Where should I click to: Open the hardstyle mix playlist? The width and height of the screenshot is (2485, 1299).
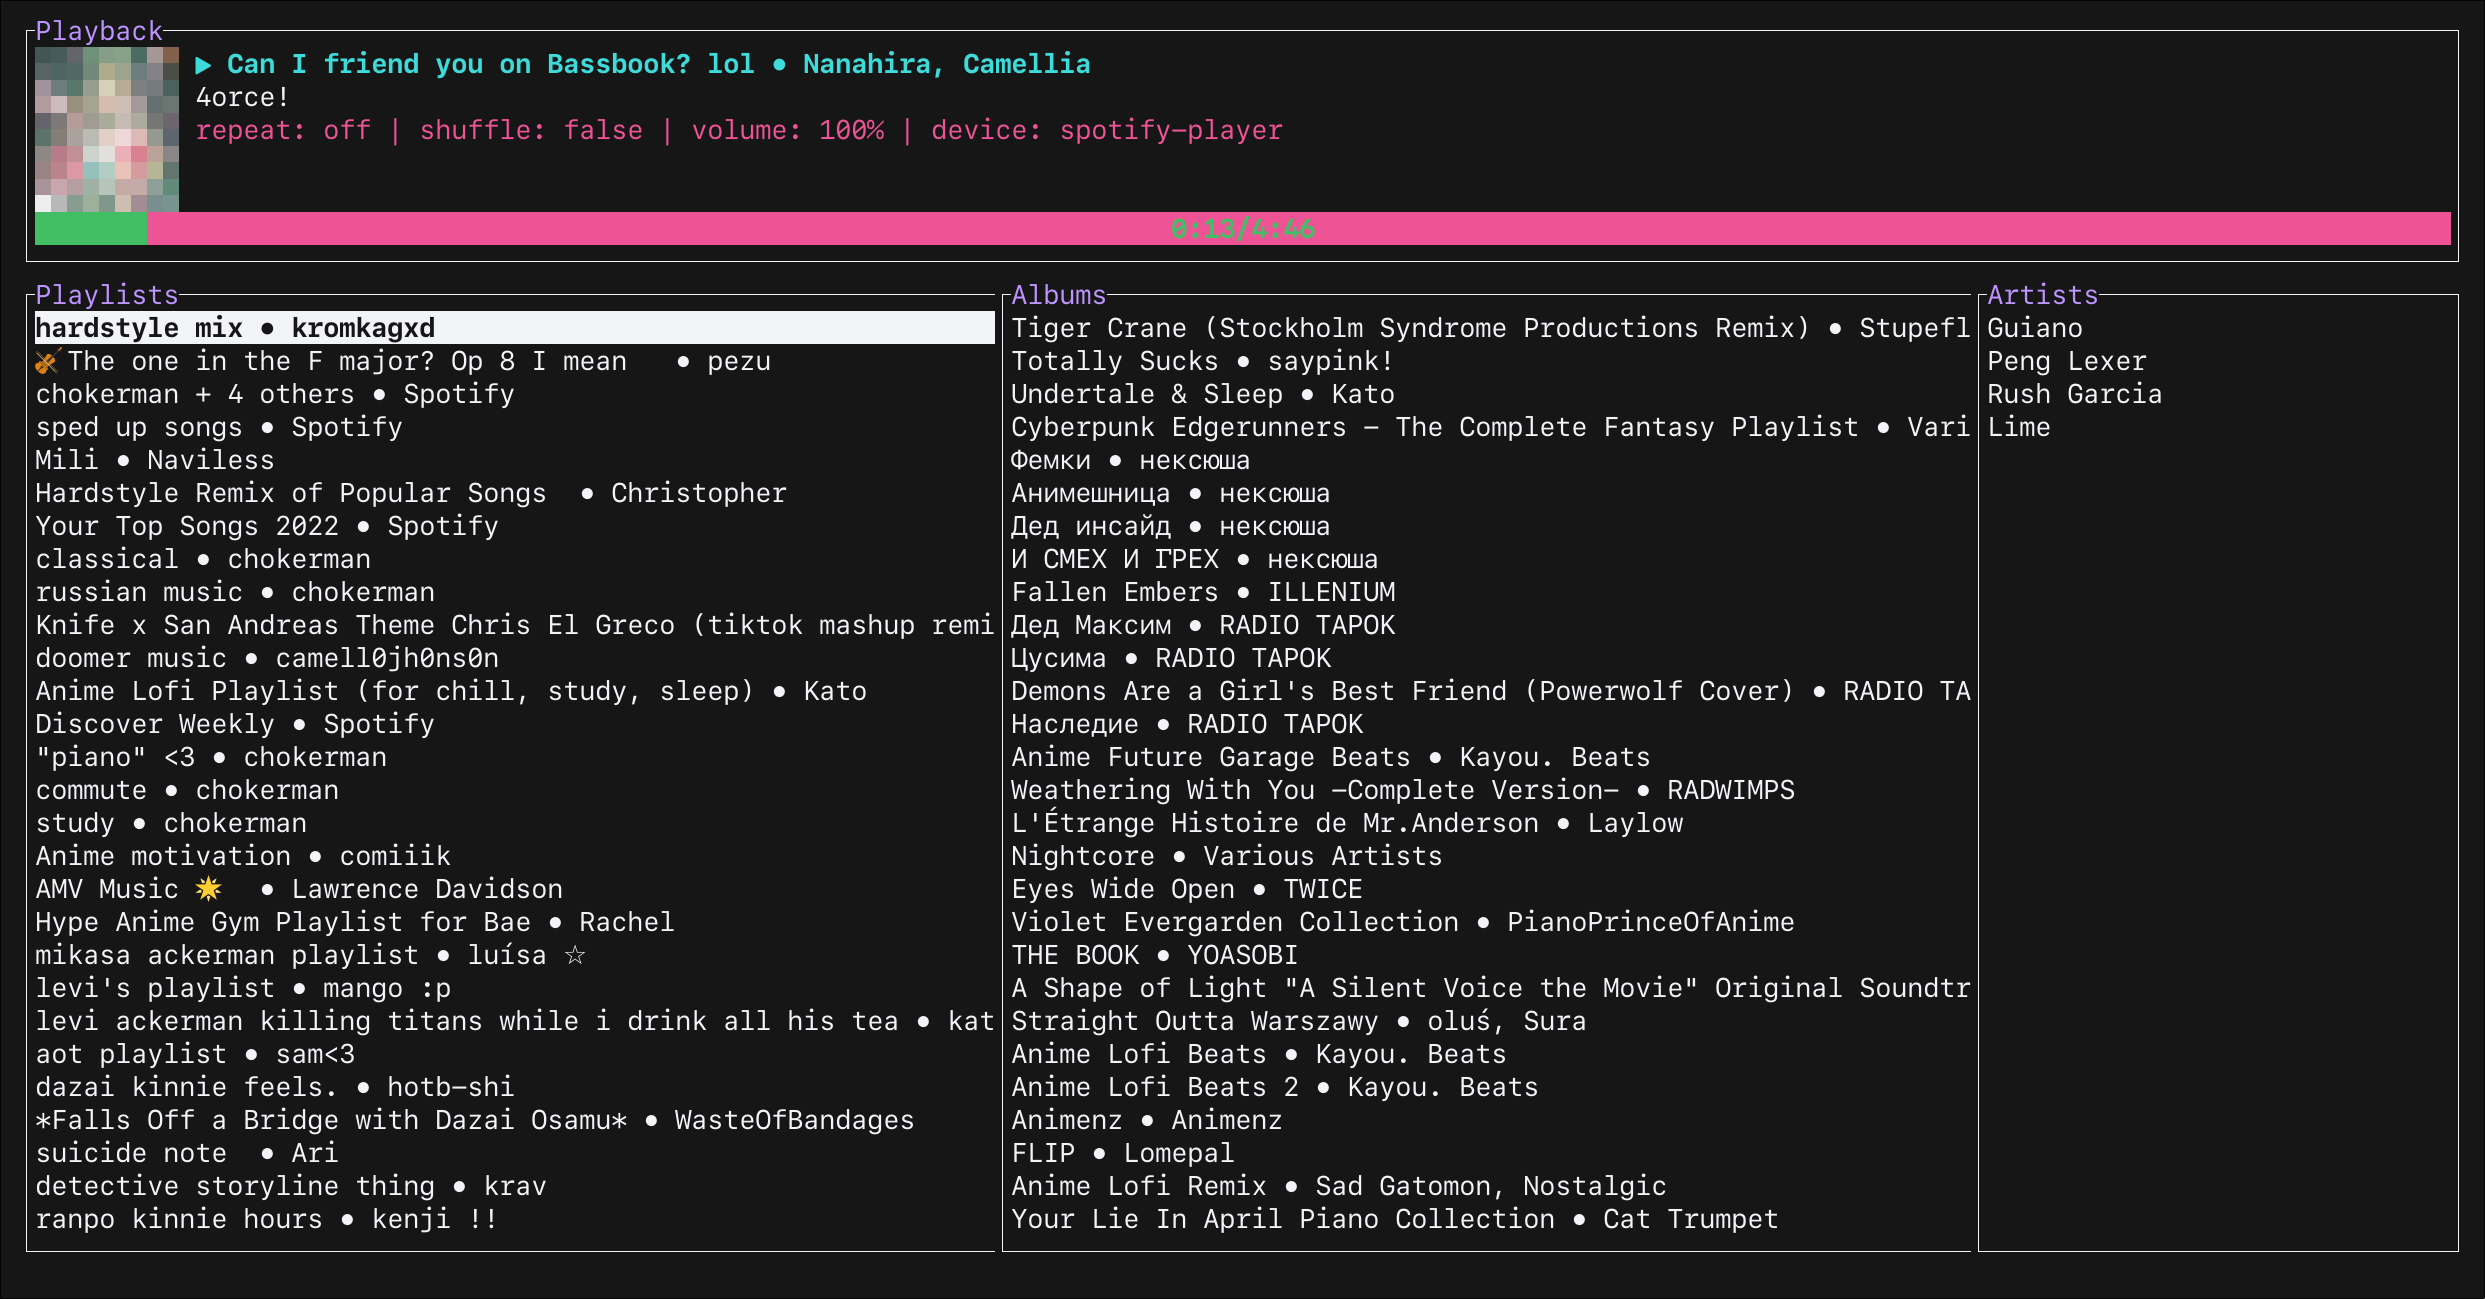tap(235, 328)
